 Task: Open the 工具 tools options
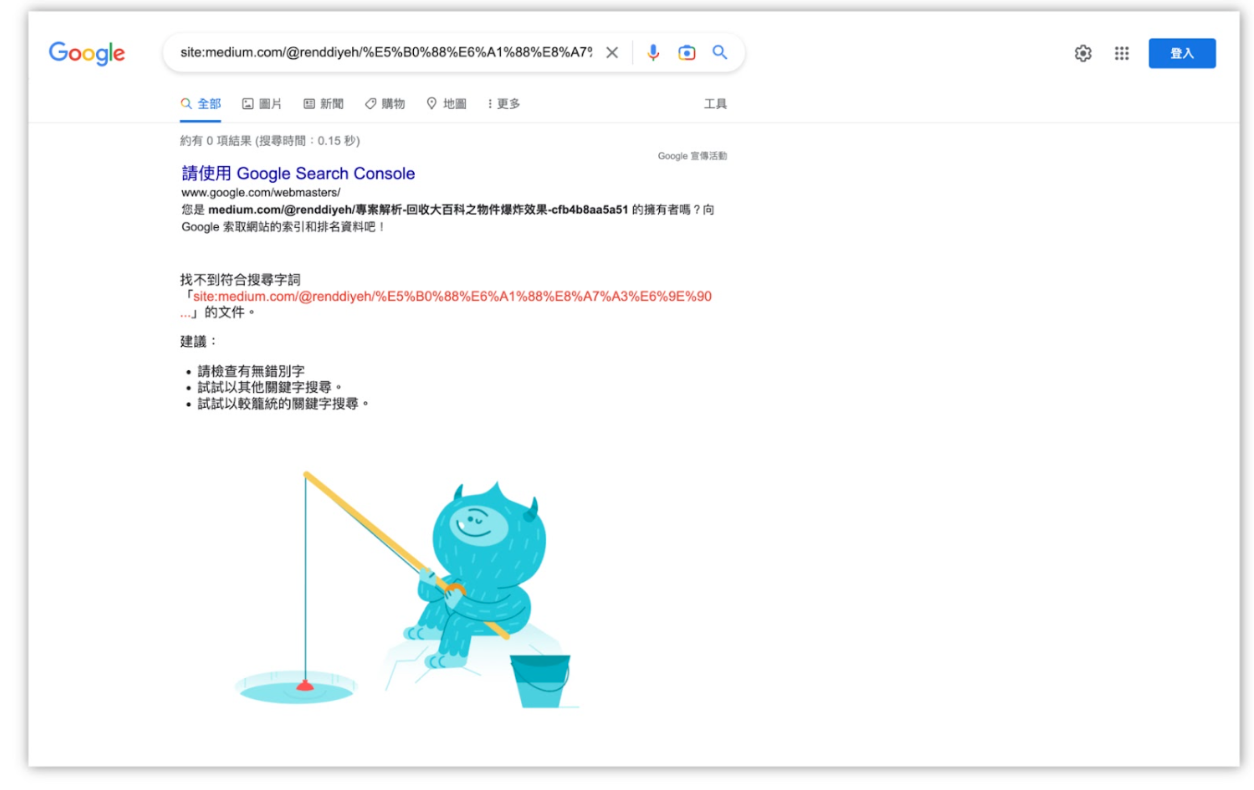(715, 104)
